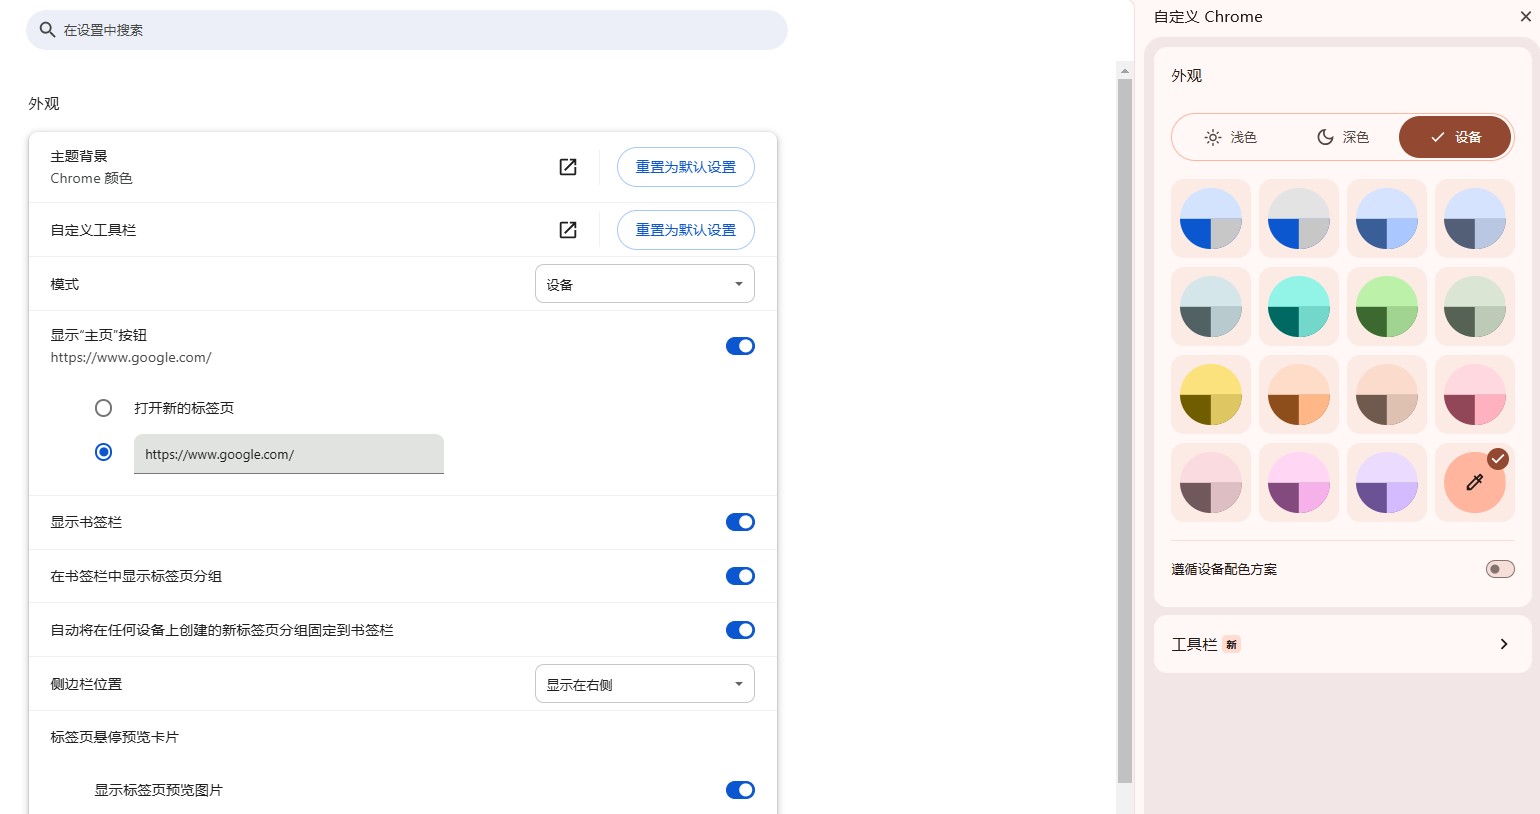Click the homepage URL input field

289,454
